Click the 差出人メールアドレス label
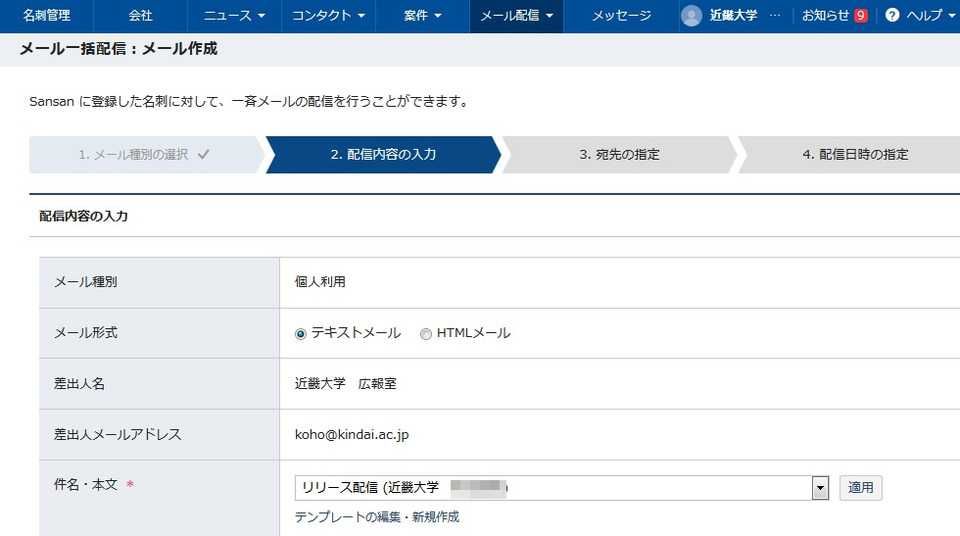This screenshot has height=536, width=960. coord(118,435)
